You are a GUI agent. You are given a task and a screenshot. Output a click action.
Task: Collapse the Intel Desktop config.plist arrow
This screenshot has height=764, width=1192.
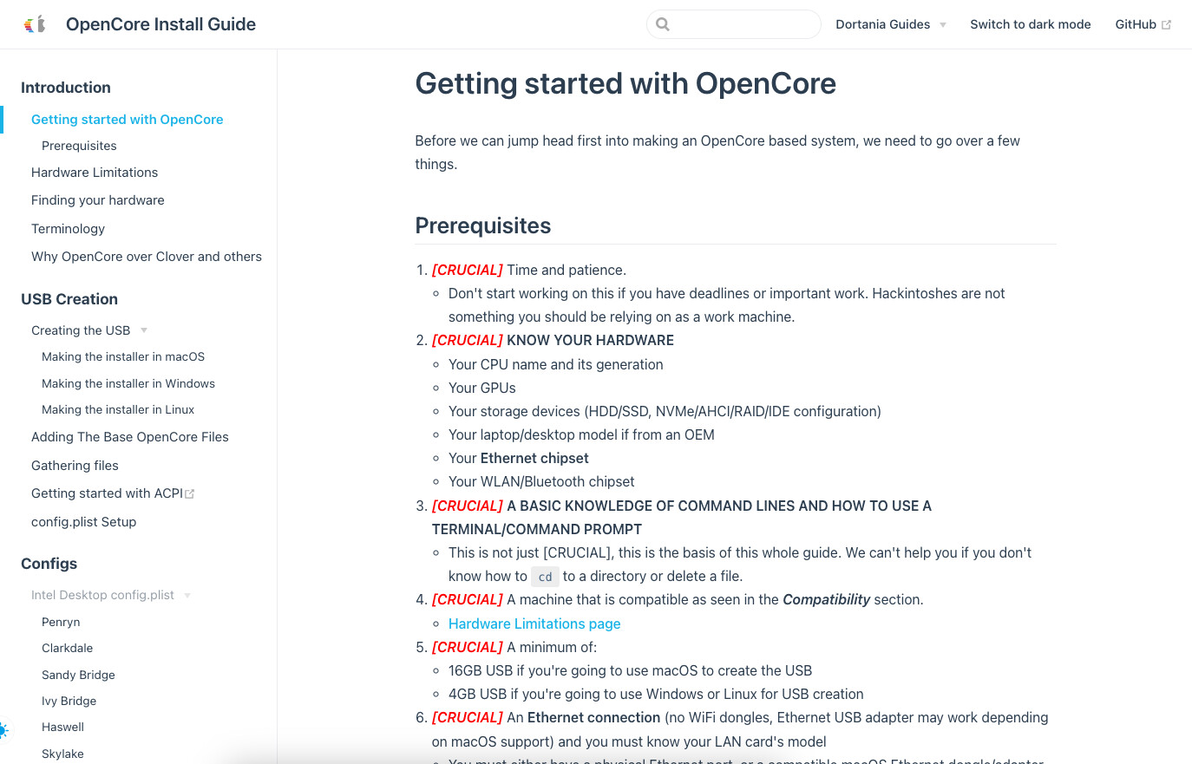point(187,595)
